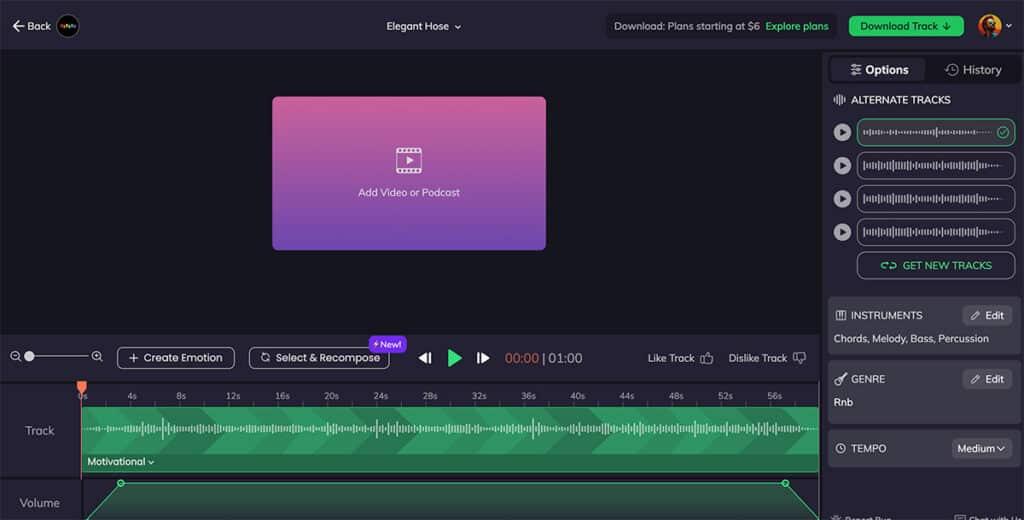The height and width of the screenshot is (520, 1024).
Task: Select the first alternate track with checkmark
Action: point(936,132)
